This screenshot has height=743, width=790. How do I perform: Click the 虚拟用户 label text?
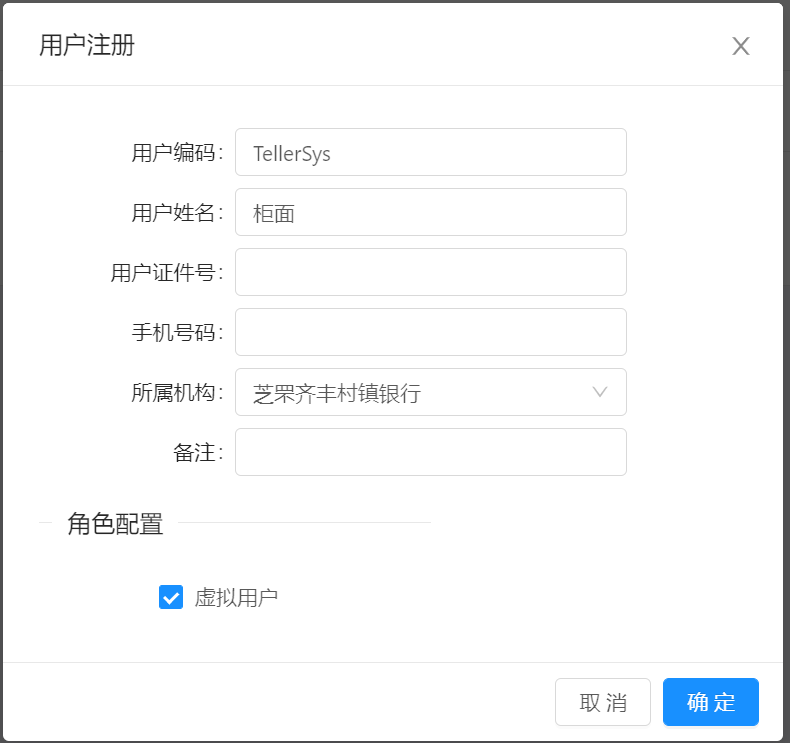tap(236, 597)
